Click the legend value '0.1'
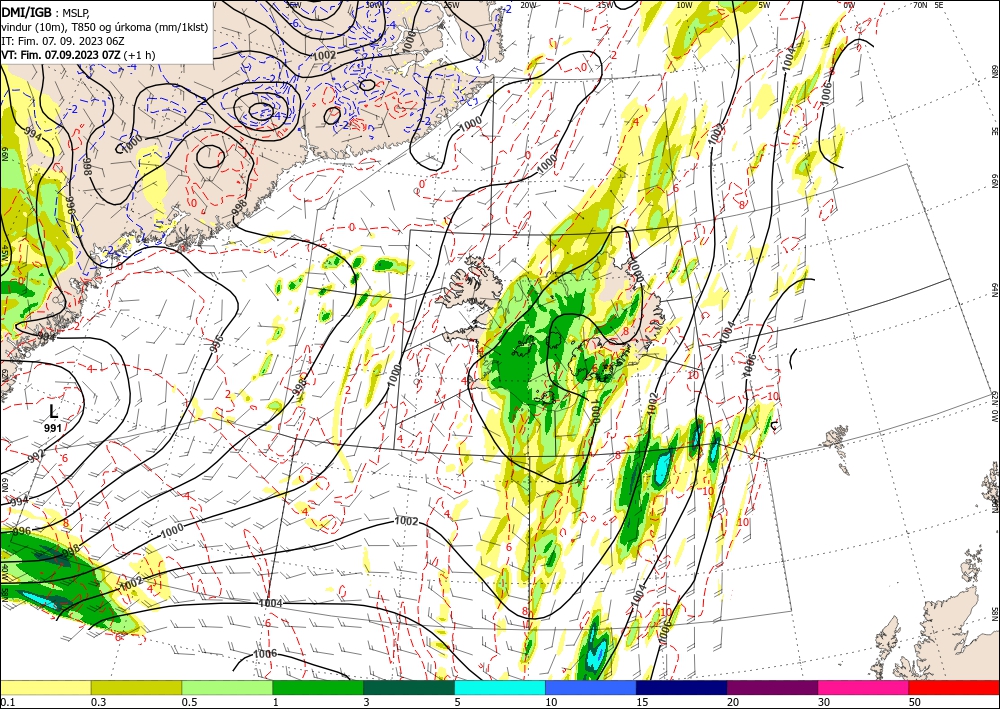The height and width of the screenshot is (709, 1000). (x=6, y=702)
